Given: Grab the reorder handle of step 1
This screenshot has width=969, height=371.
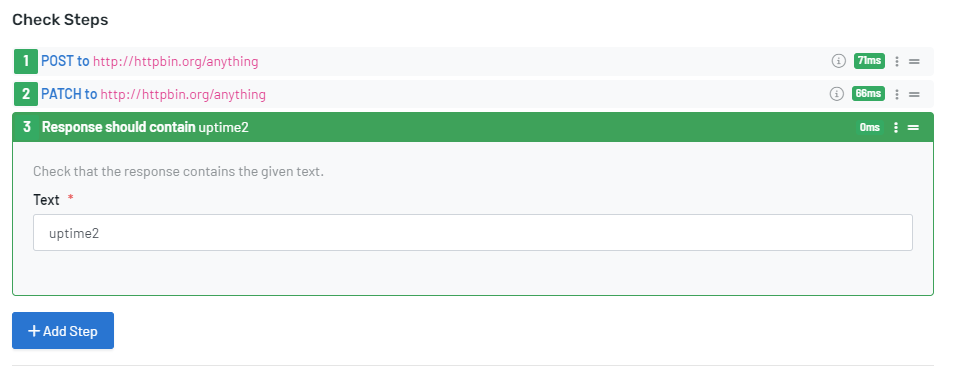Looking at the screenshot, I should coord(914,61).
